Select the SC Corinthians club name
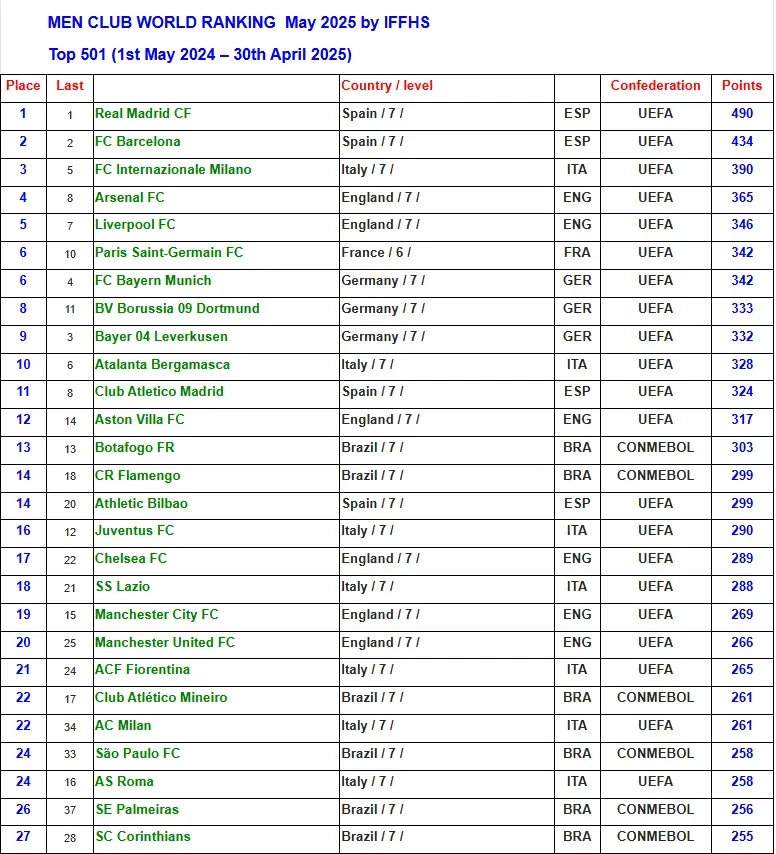This screenshot has height=854, width=776. 143,837
